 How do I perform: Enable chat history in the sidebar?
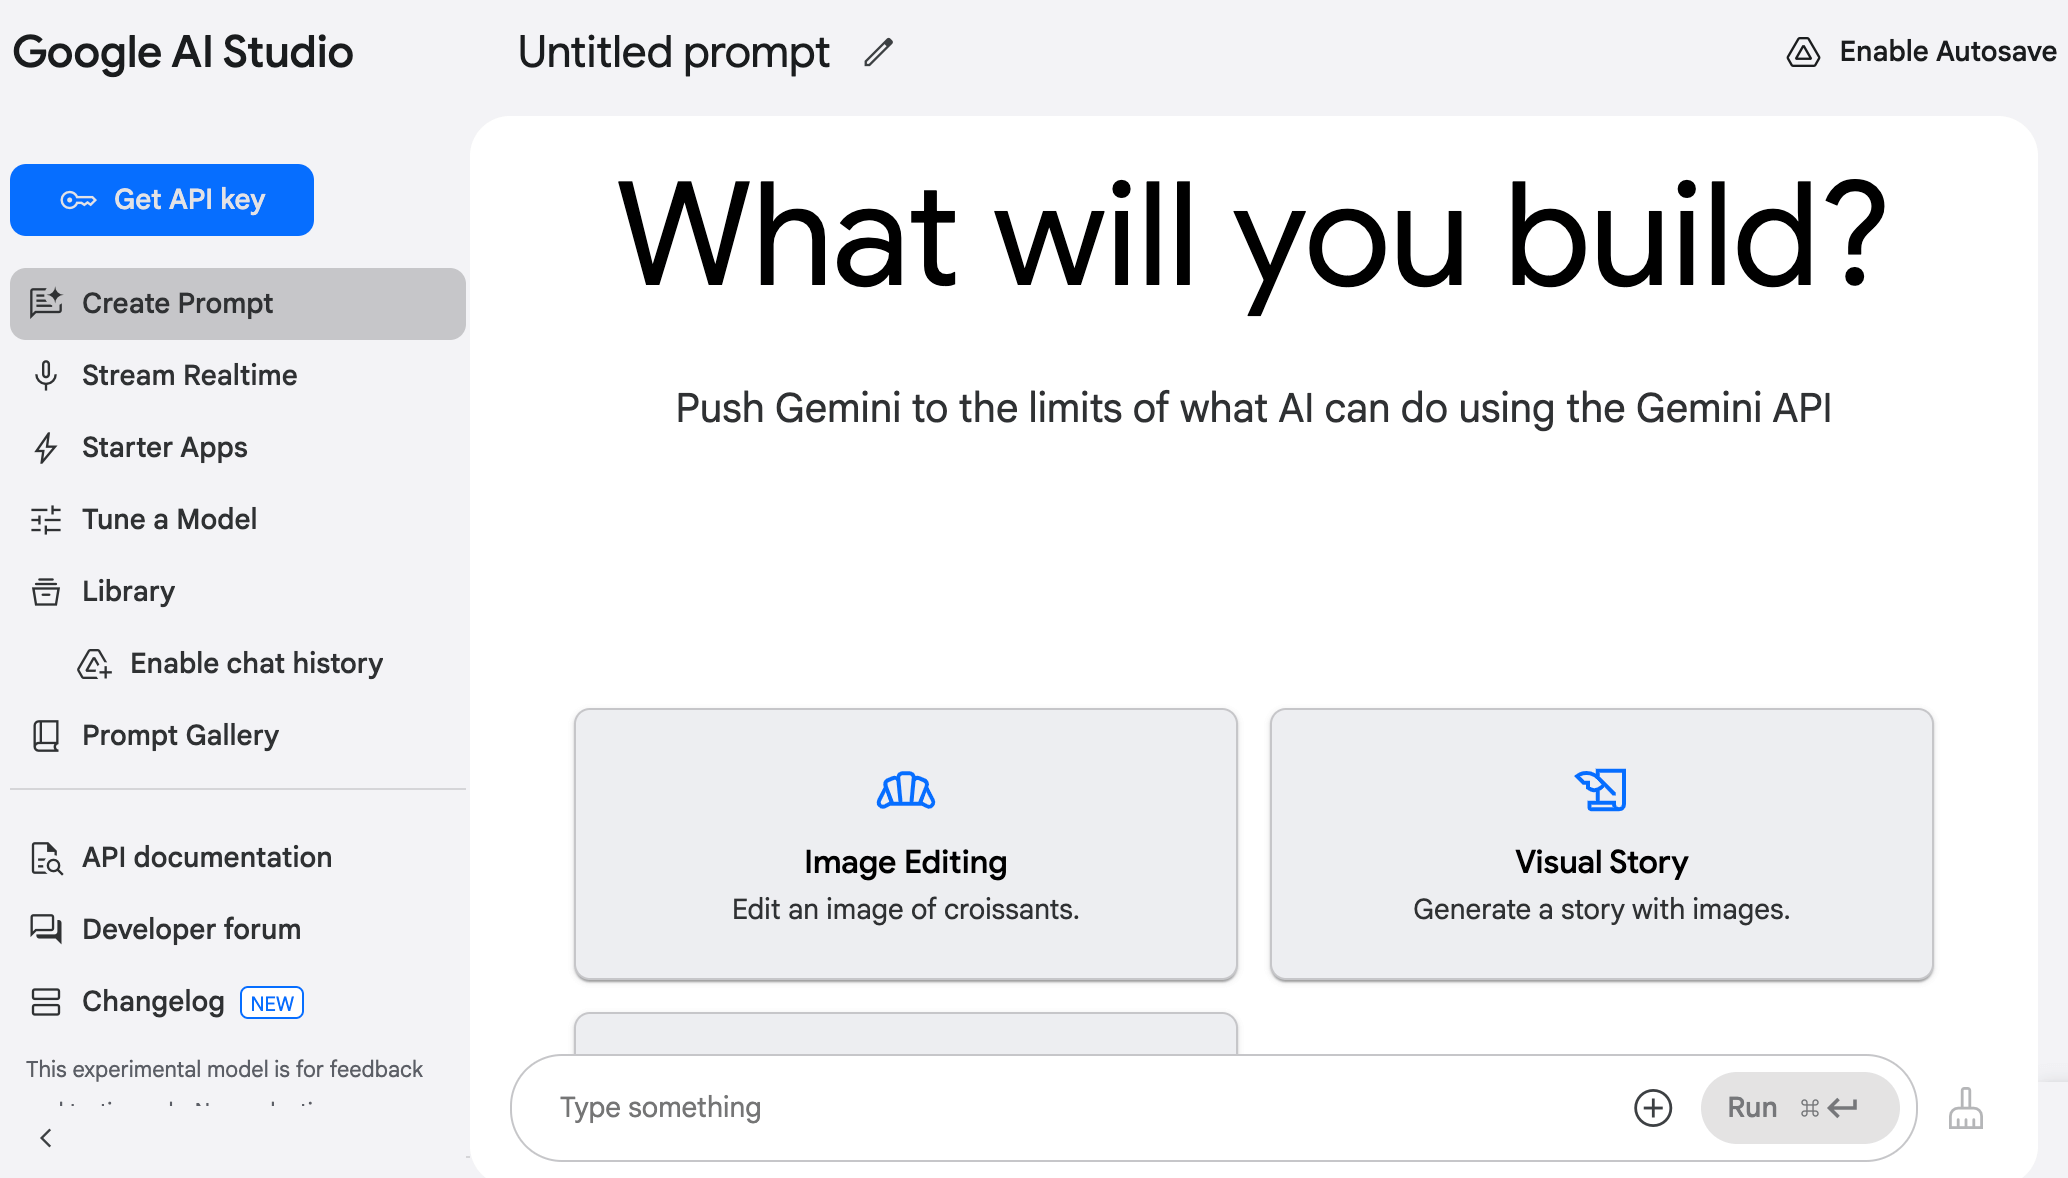click(x=256, y=664)
